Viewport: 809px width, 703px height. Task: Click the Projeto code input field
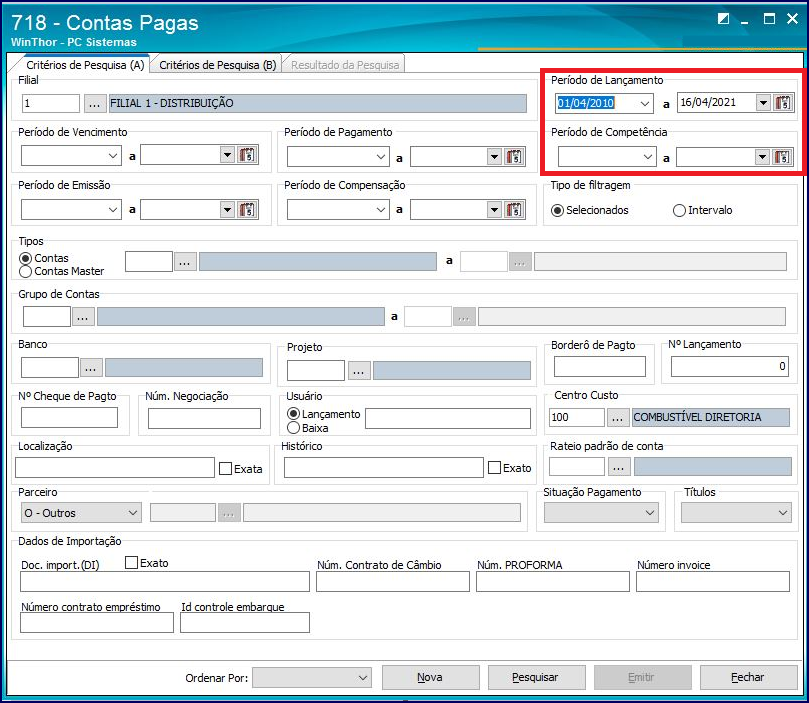(316, 370)
